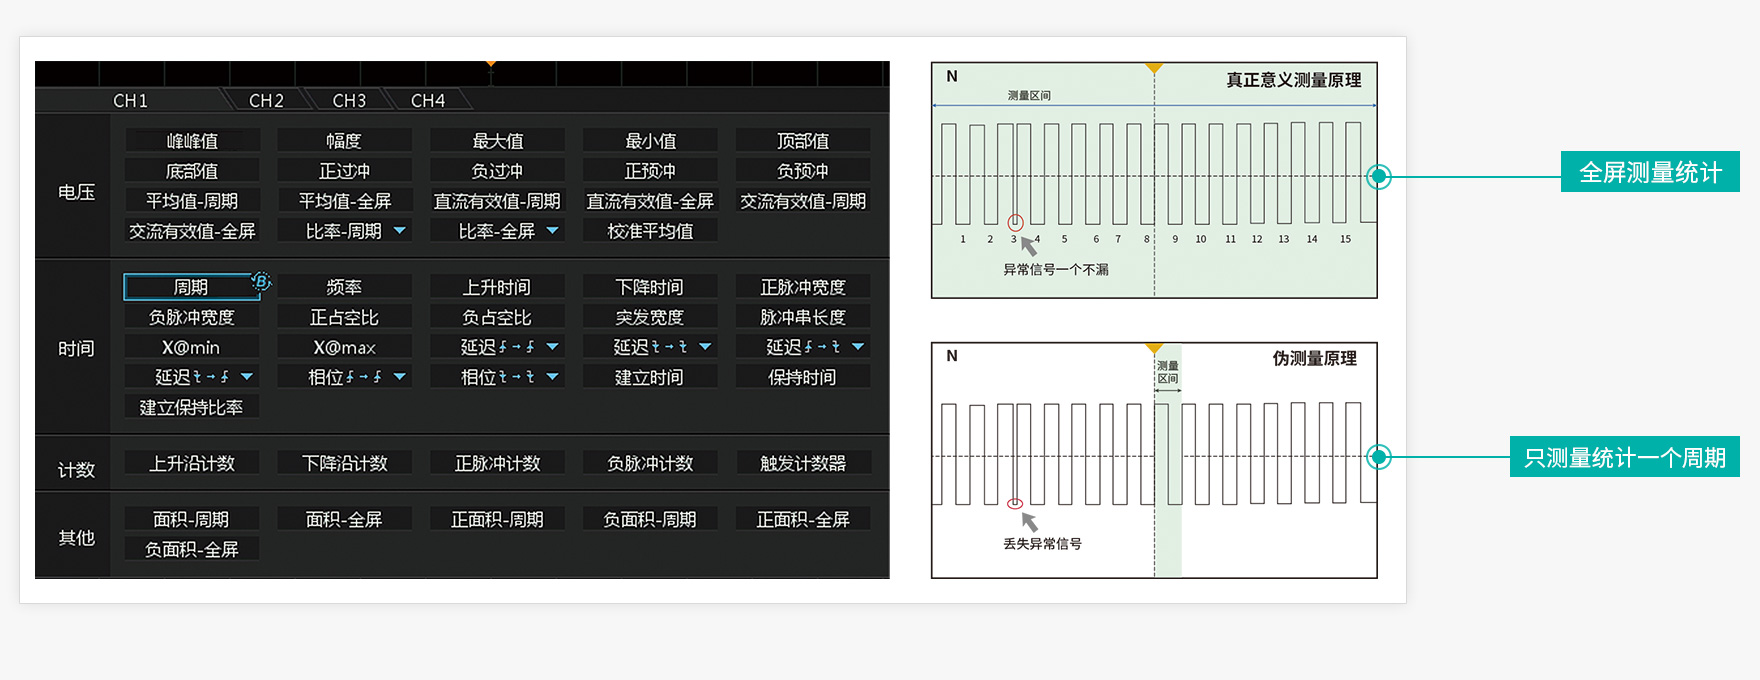Click orange triangle atop 真正意义测量原理 diagram

point(1154,69)
